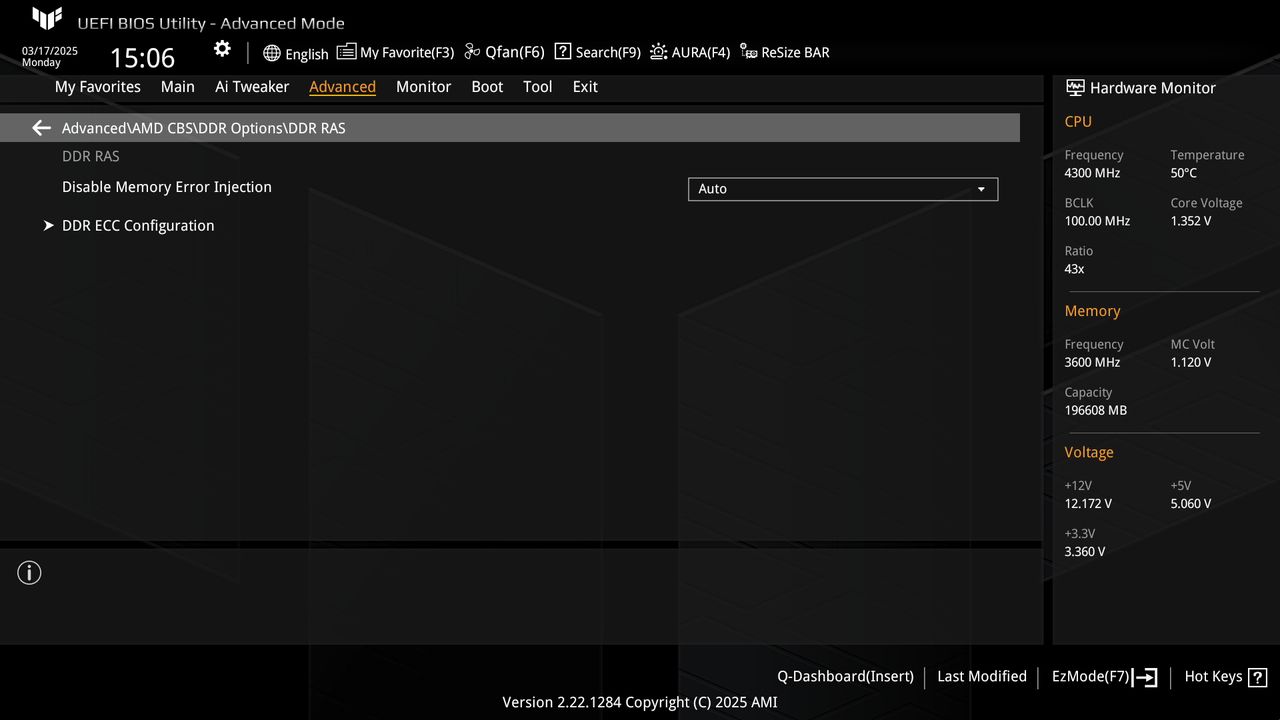Click BCLK value 100.00 MHz
The width and height of the screenshot is (1280, 720).
(1097, 221)
